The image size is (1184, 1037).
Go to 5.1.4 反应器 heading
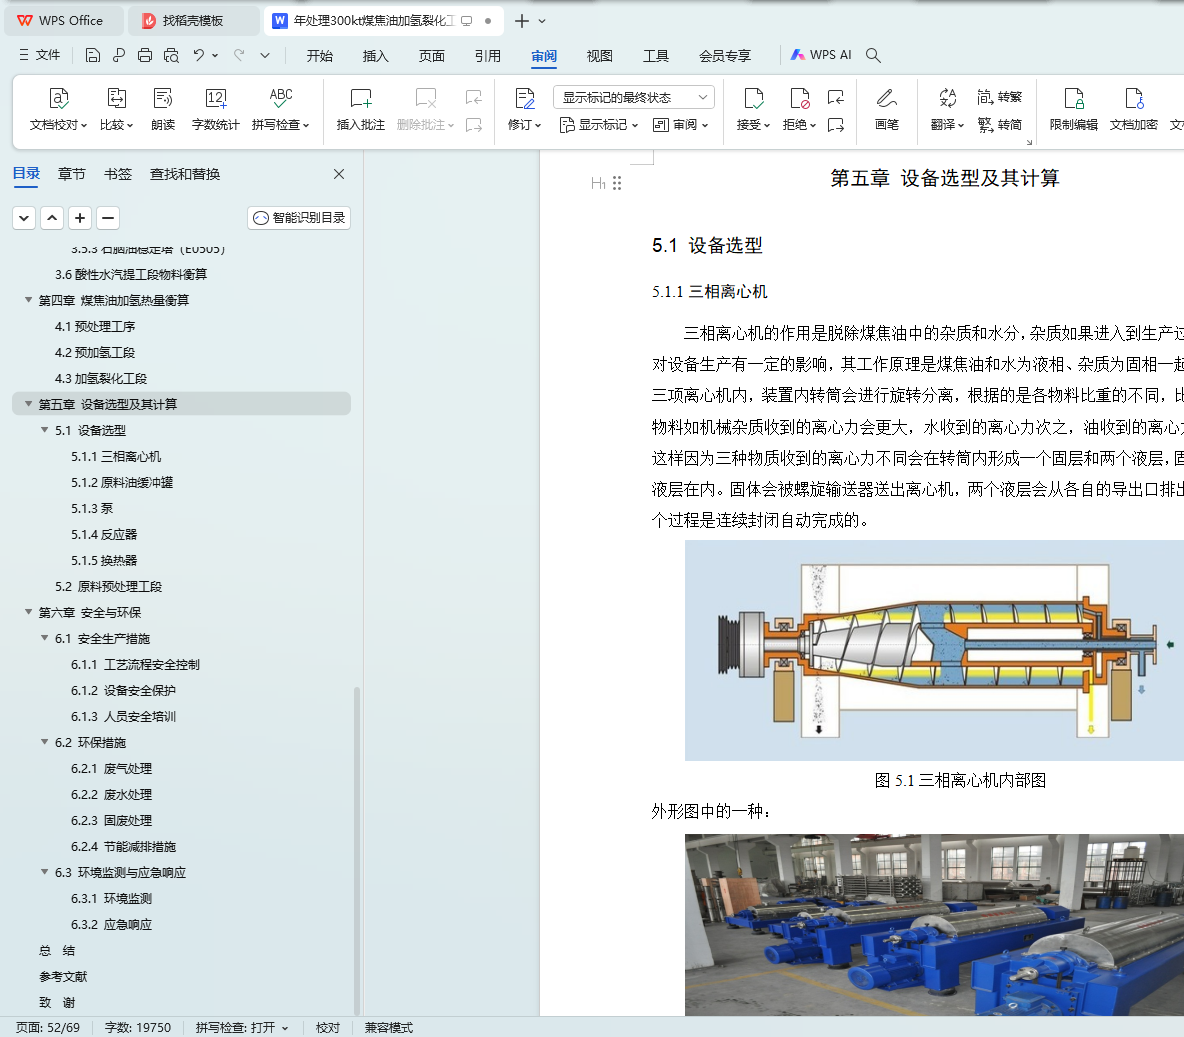tap(104, 534)
